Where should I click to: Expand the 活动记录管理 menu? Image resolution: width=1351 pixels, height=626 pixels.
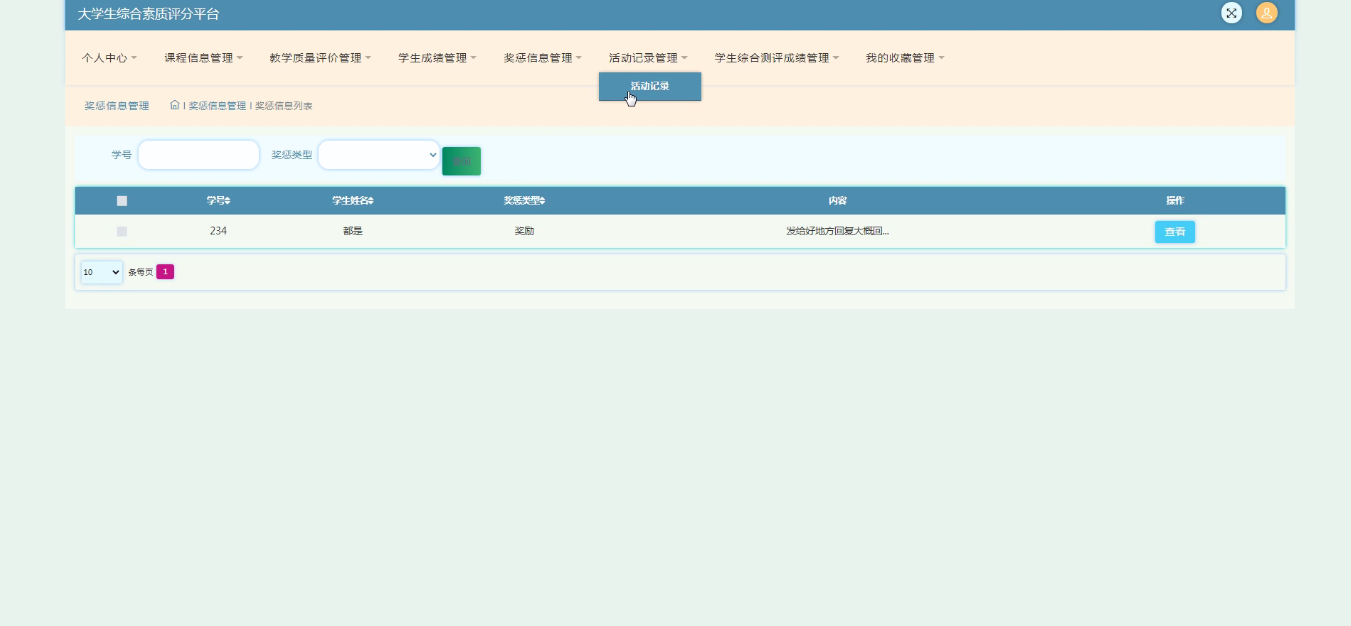pos(648,58)
